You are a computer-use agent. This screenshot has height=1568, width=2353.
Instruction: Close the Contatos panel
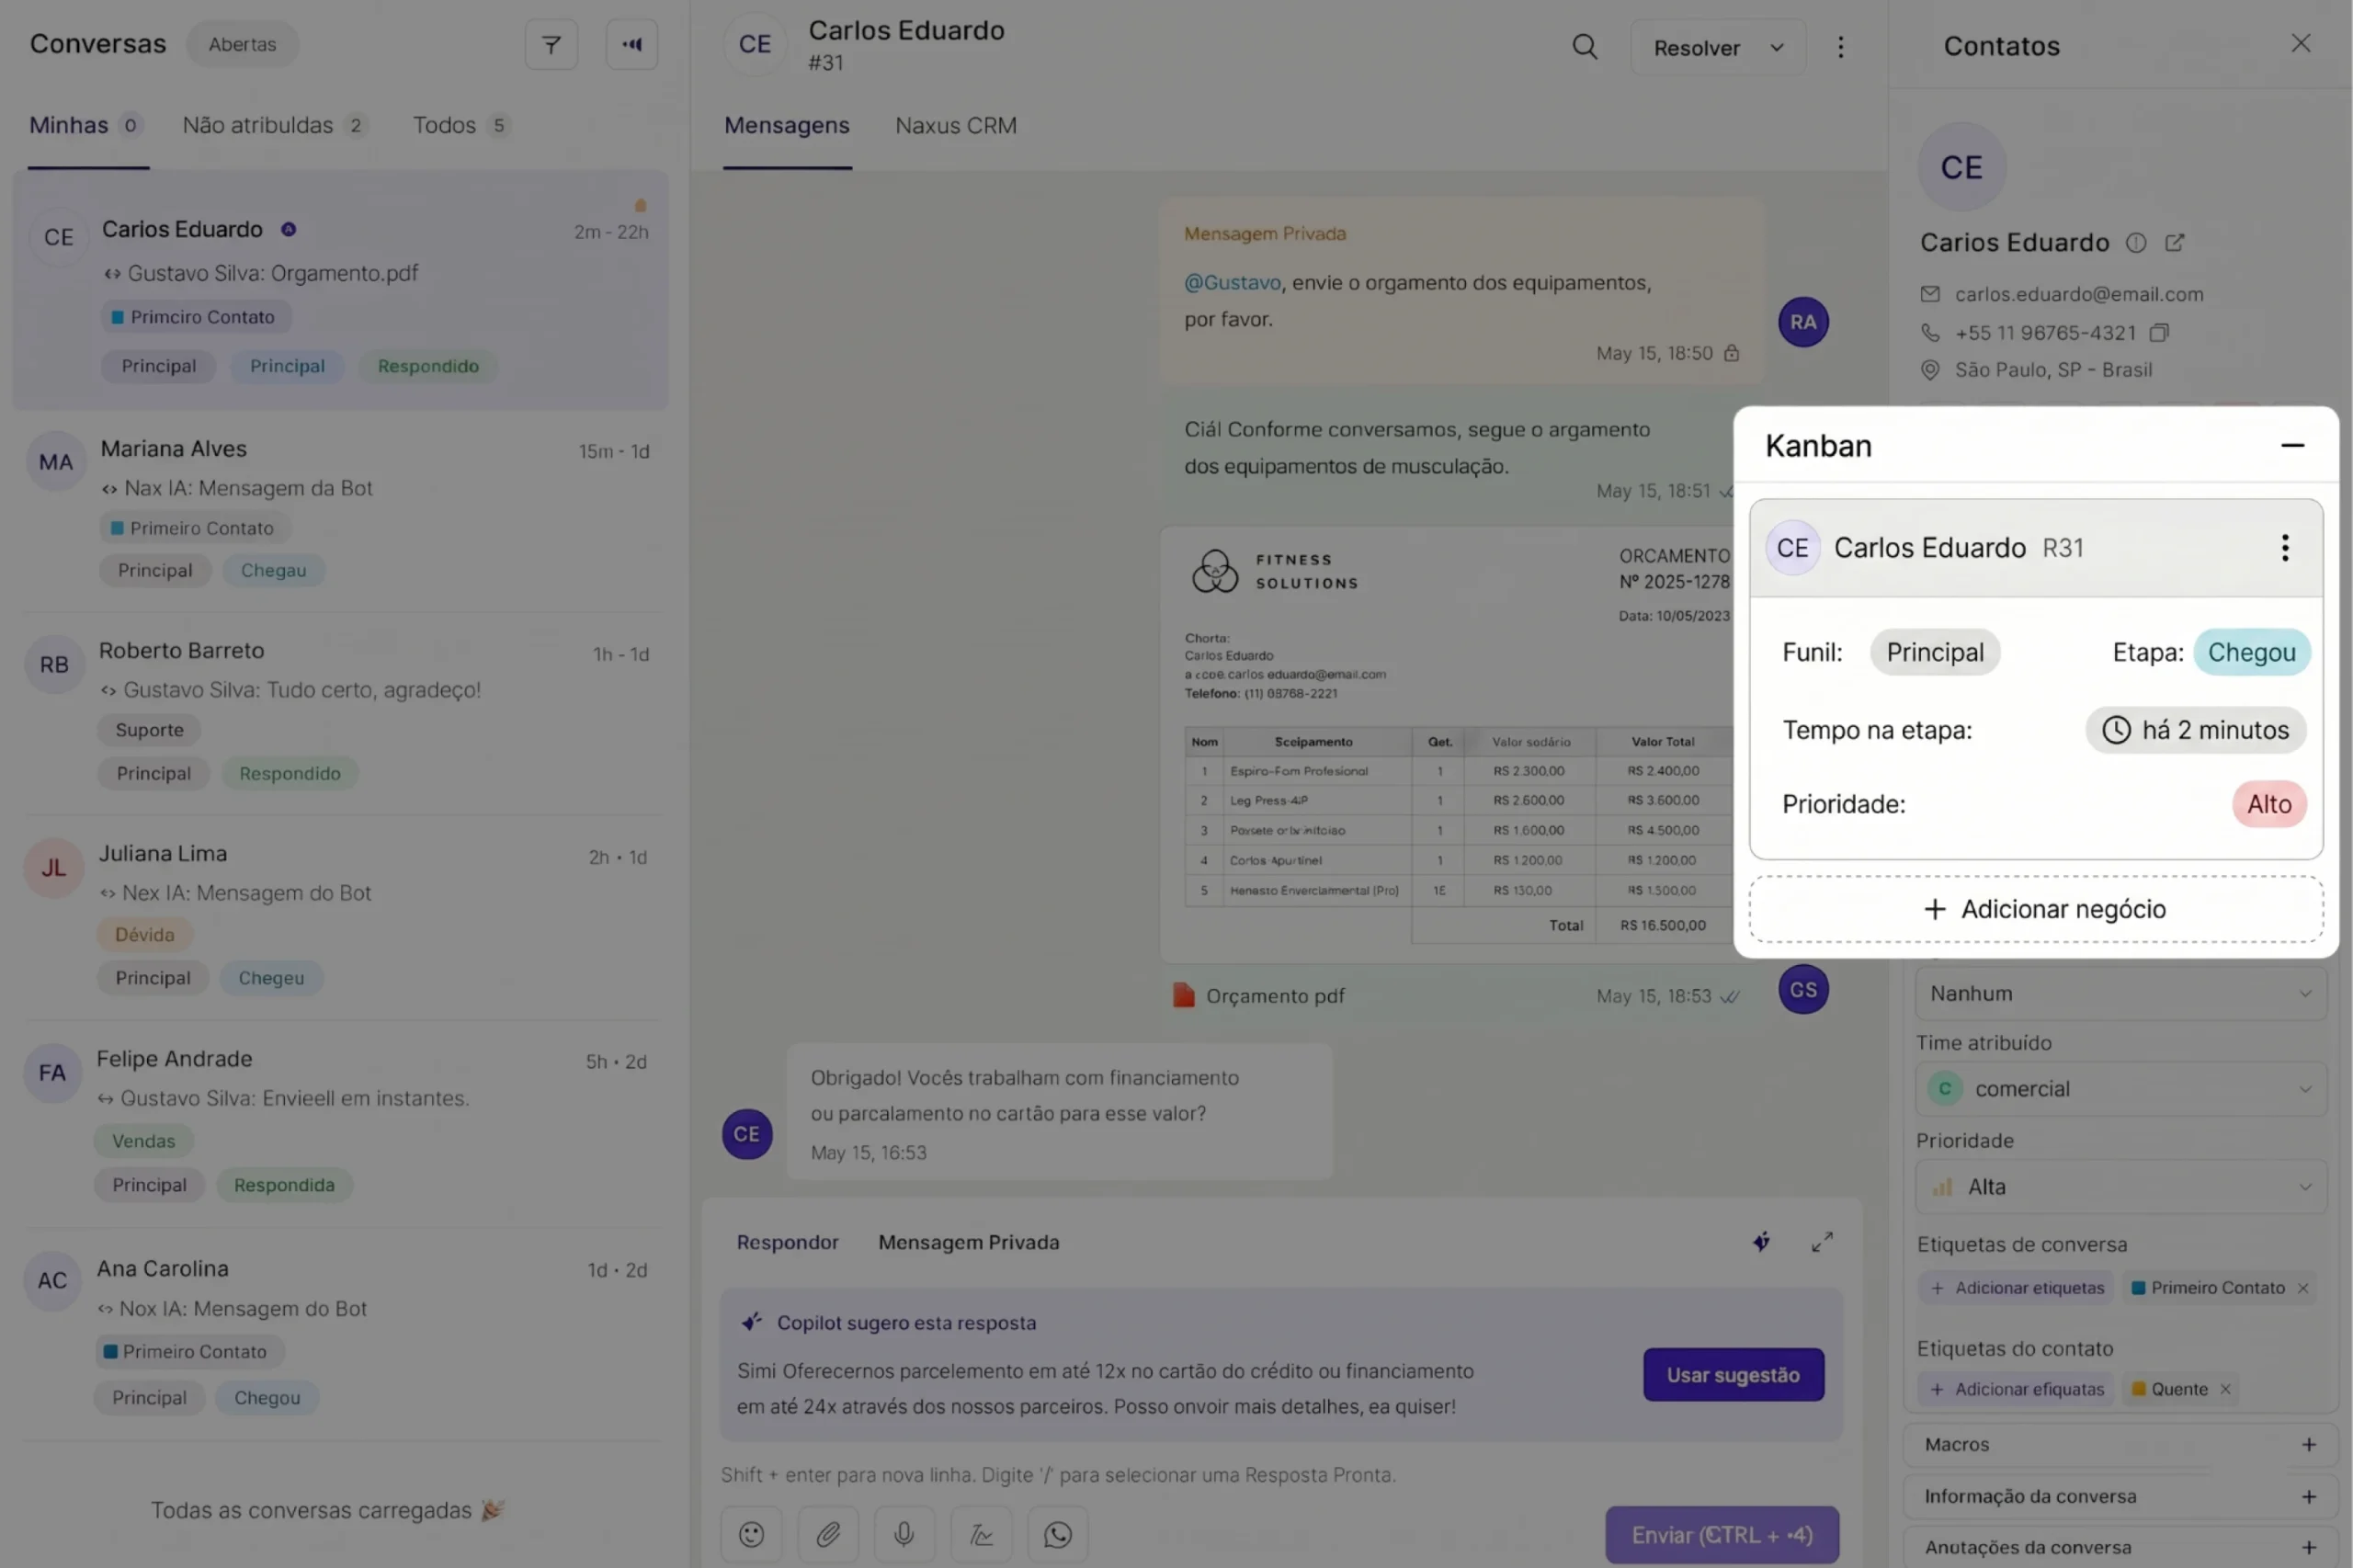(2301, 43)
